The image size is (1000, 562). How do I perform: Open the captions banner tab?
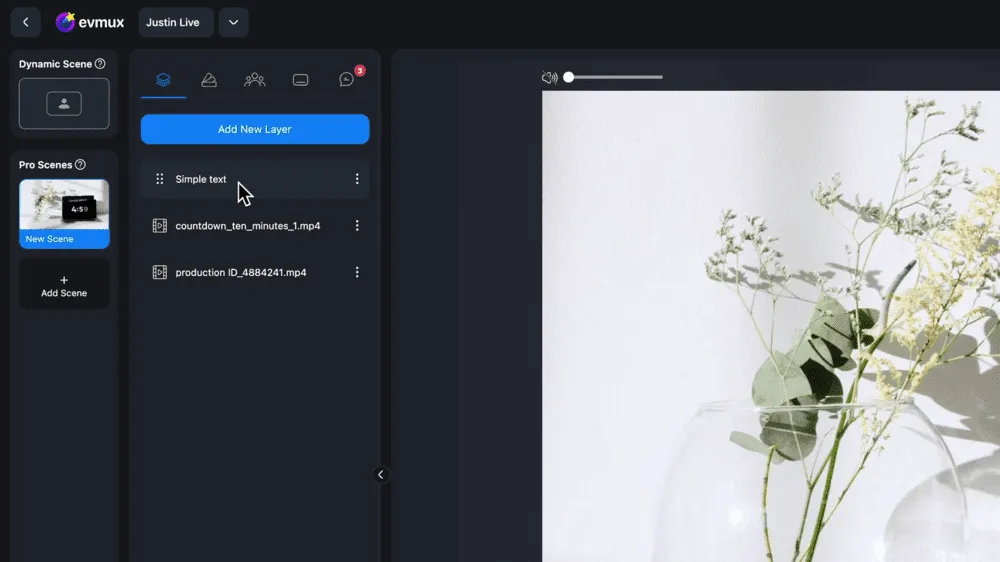[x=300, y=80]
